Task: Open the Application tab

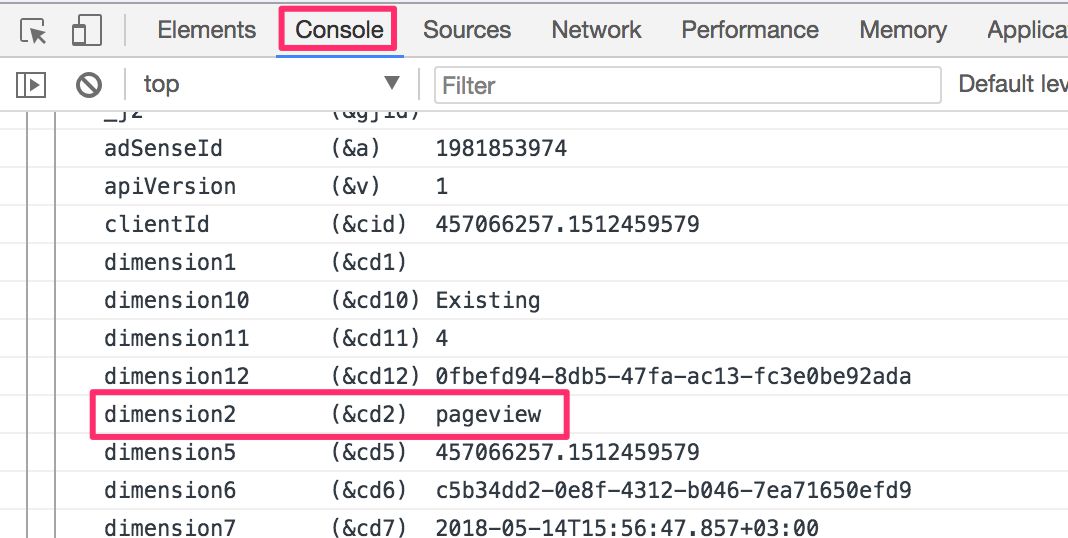Action: (x=1027, y=30)
